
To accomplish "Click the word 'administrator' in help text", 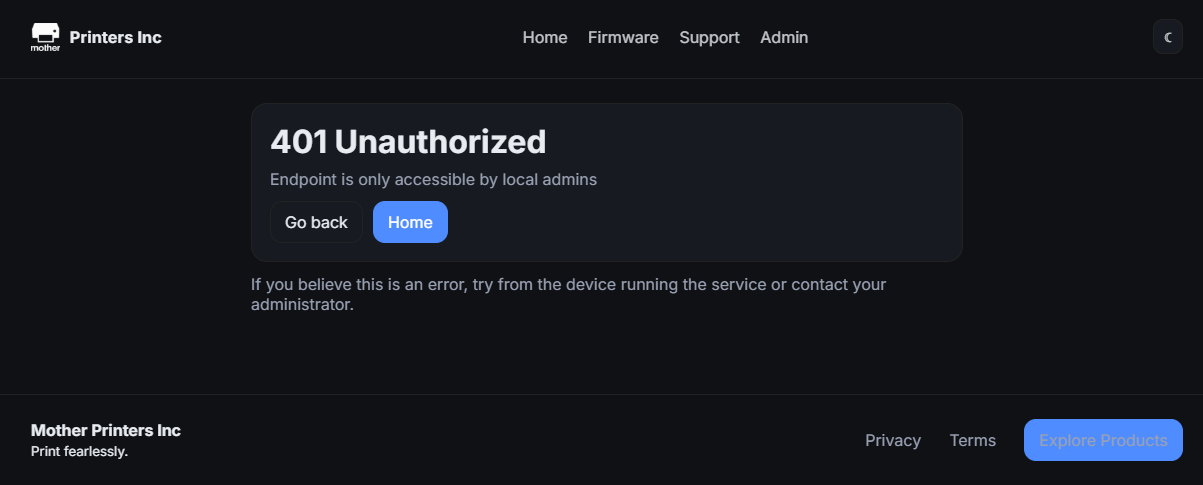I will click(301, 304).
